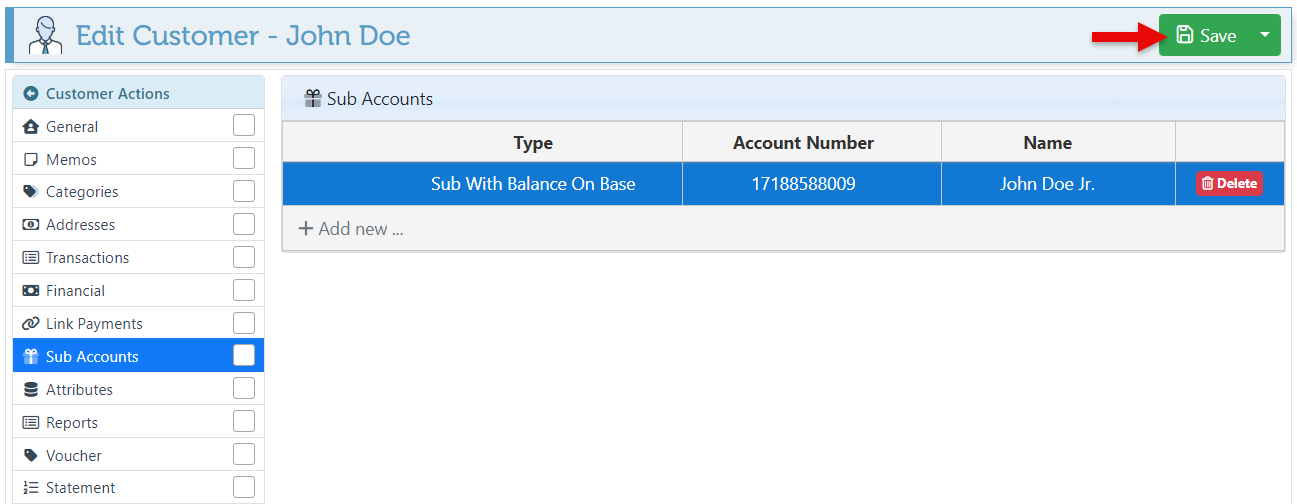Click the Memos note icon
Viewport: 1297px width, 504px height.
(30, 160)
